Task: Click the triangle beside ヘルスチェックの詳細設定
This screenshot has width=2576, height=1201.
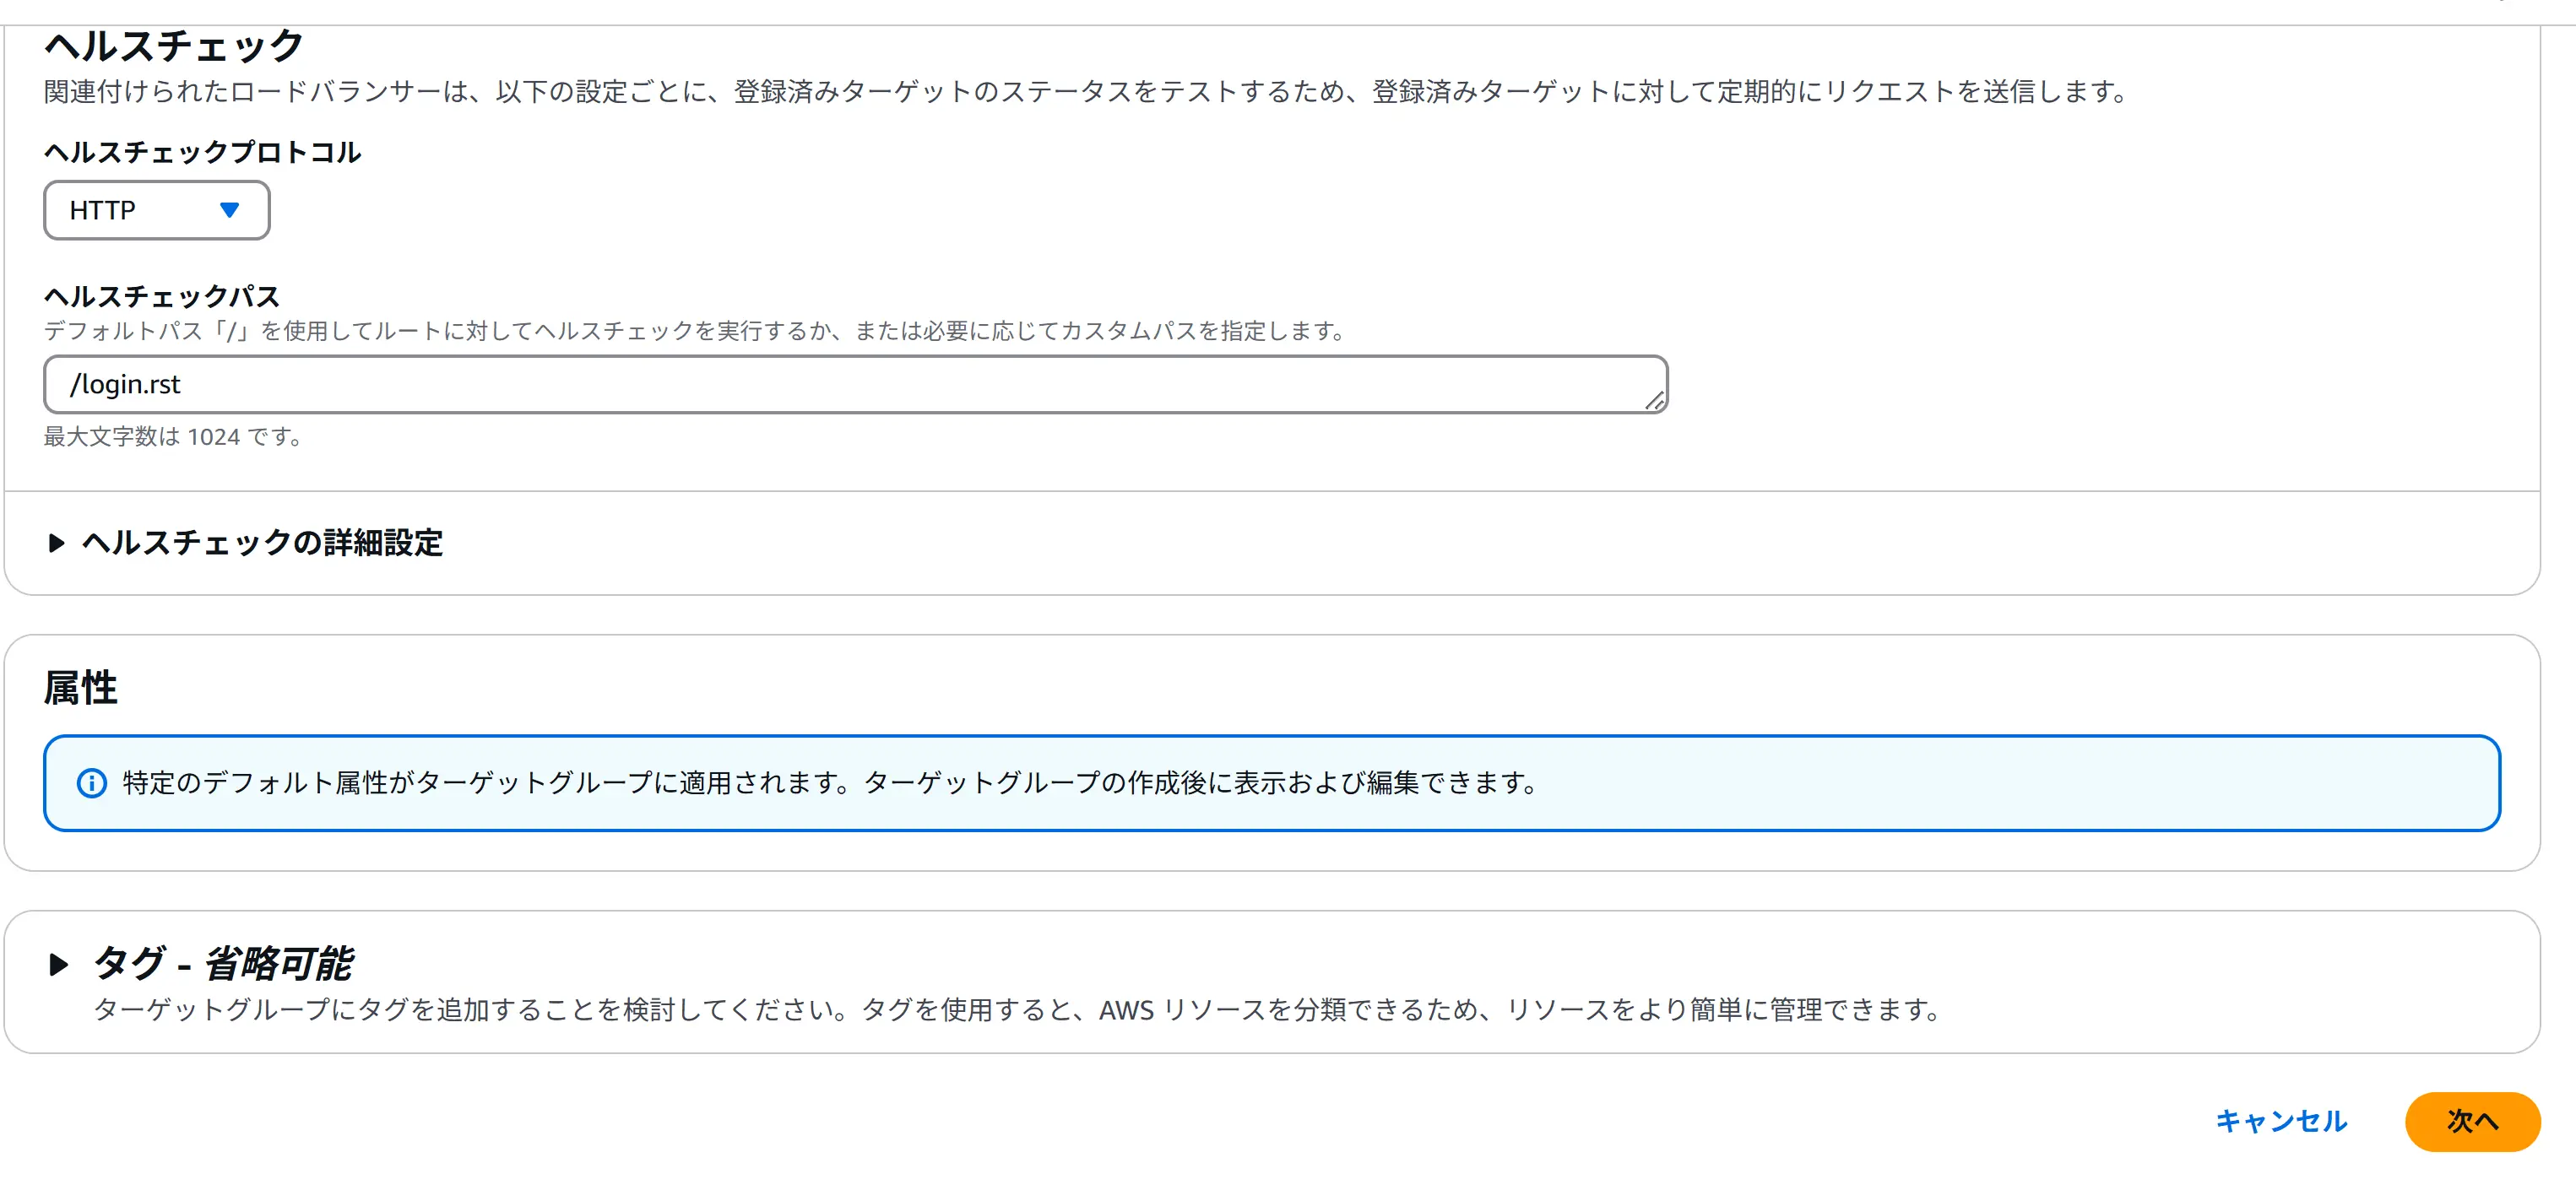Action: 56,543
